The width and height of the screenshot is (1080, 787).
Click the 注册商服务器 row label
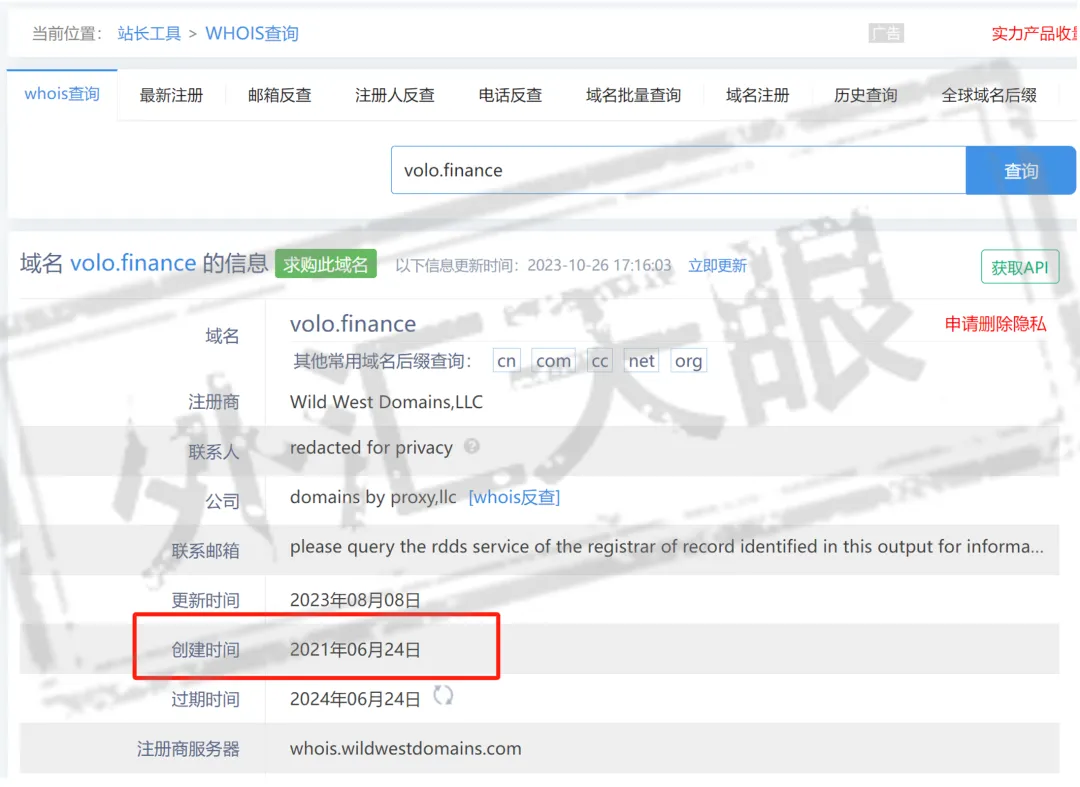[188, 749]
